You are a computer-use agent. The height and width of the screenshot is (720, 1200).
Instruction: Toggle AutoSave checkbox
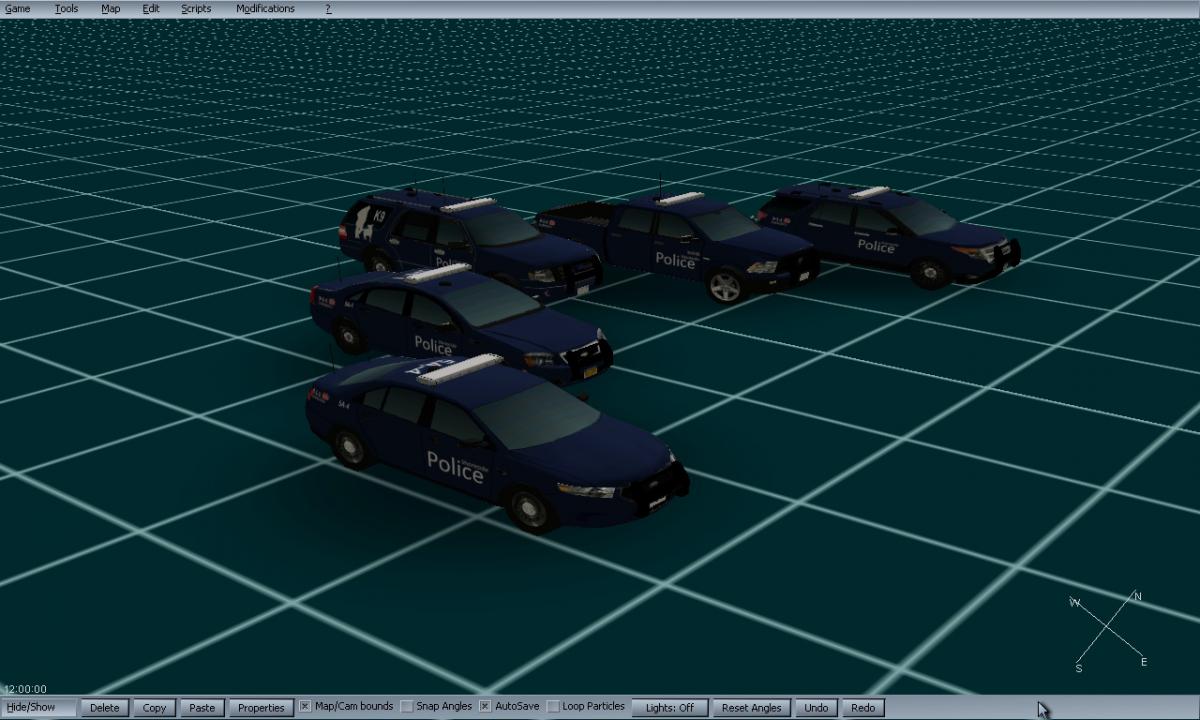pos(485,706)
